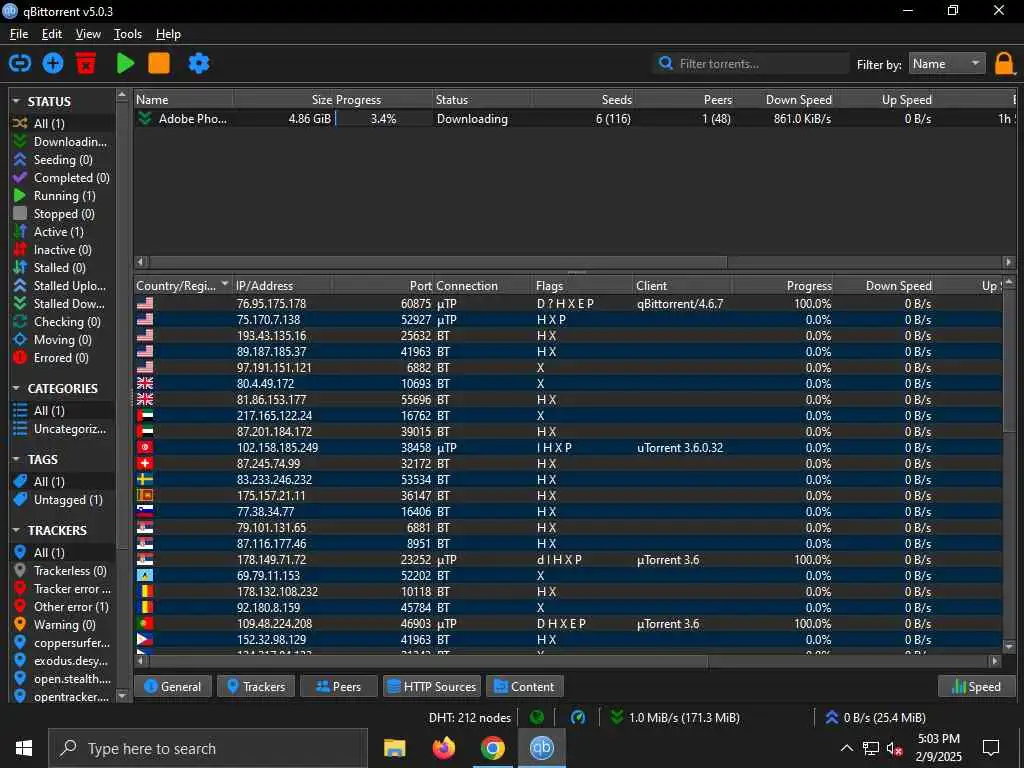The height and width of the screenshot is (768, 1024).
Task: Click the torrent's 3.4% progress bar
Action: coord(384,118)
